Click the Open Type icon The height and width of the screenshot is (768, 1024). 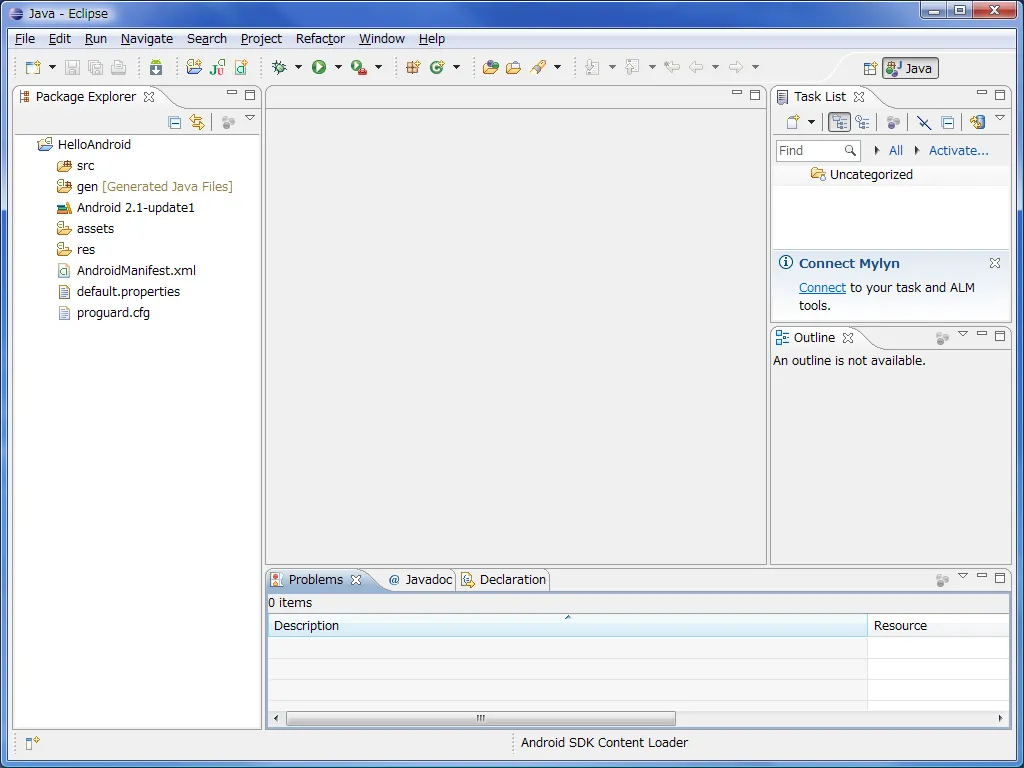point(490,67)
